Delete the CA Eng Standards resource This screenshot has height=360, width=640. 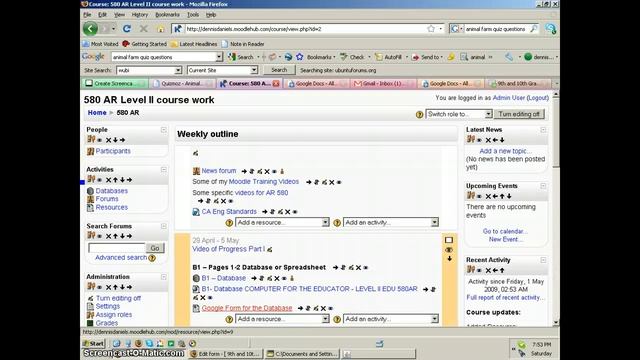pos(288,212)
